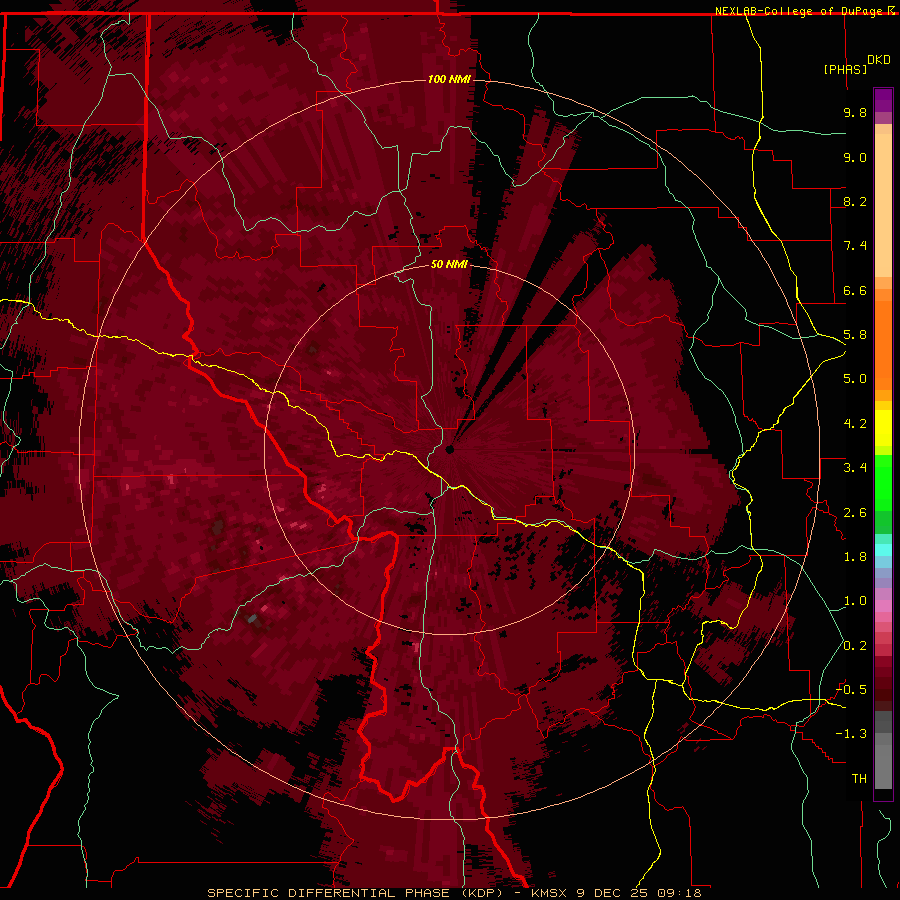This screenshot has width=900, height=900.
Task: Click the 7.4 legend value
Action: pos(855,246)
